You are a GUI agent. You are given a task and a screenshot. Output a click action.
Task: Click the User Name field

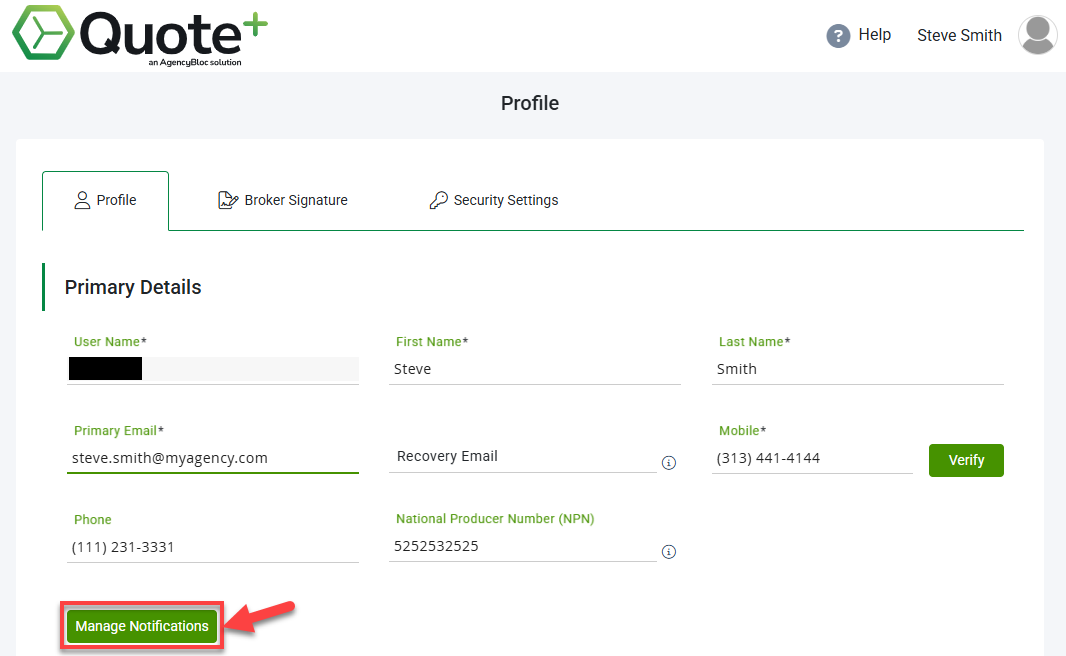pyautogui.click(x=213, y=369)
